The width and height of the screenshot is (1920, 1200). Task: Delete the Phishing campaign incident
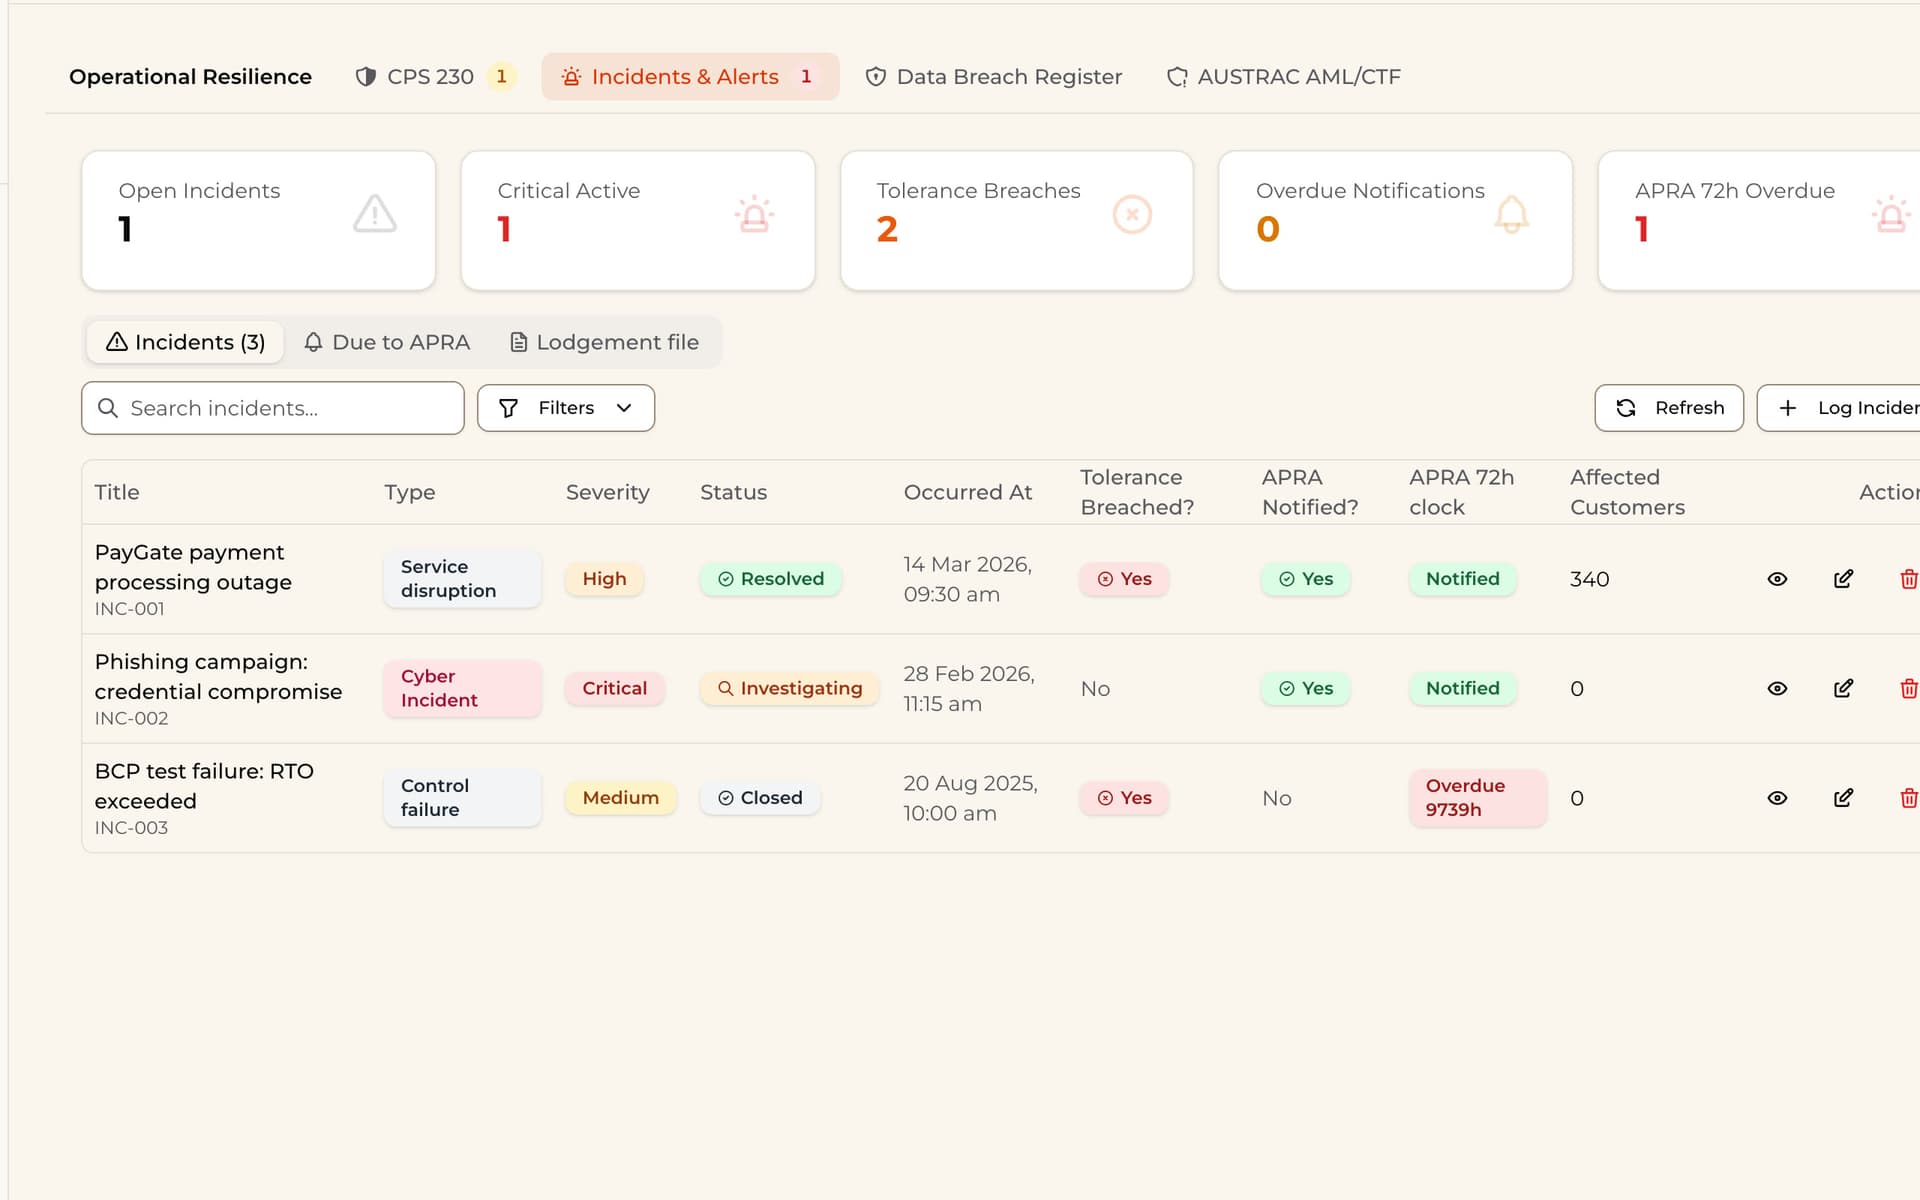click(1908, 688)
